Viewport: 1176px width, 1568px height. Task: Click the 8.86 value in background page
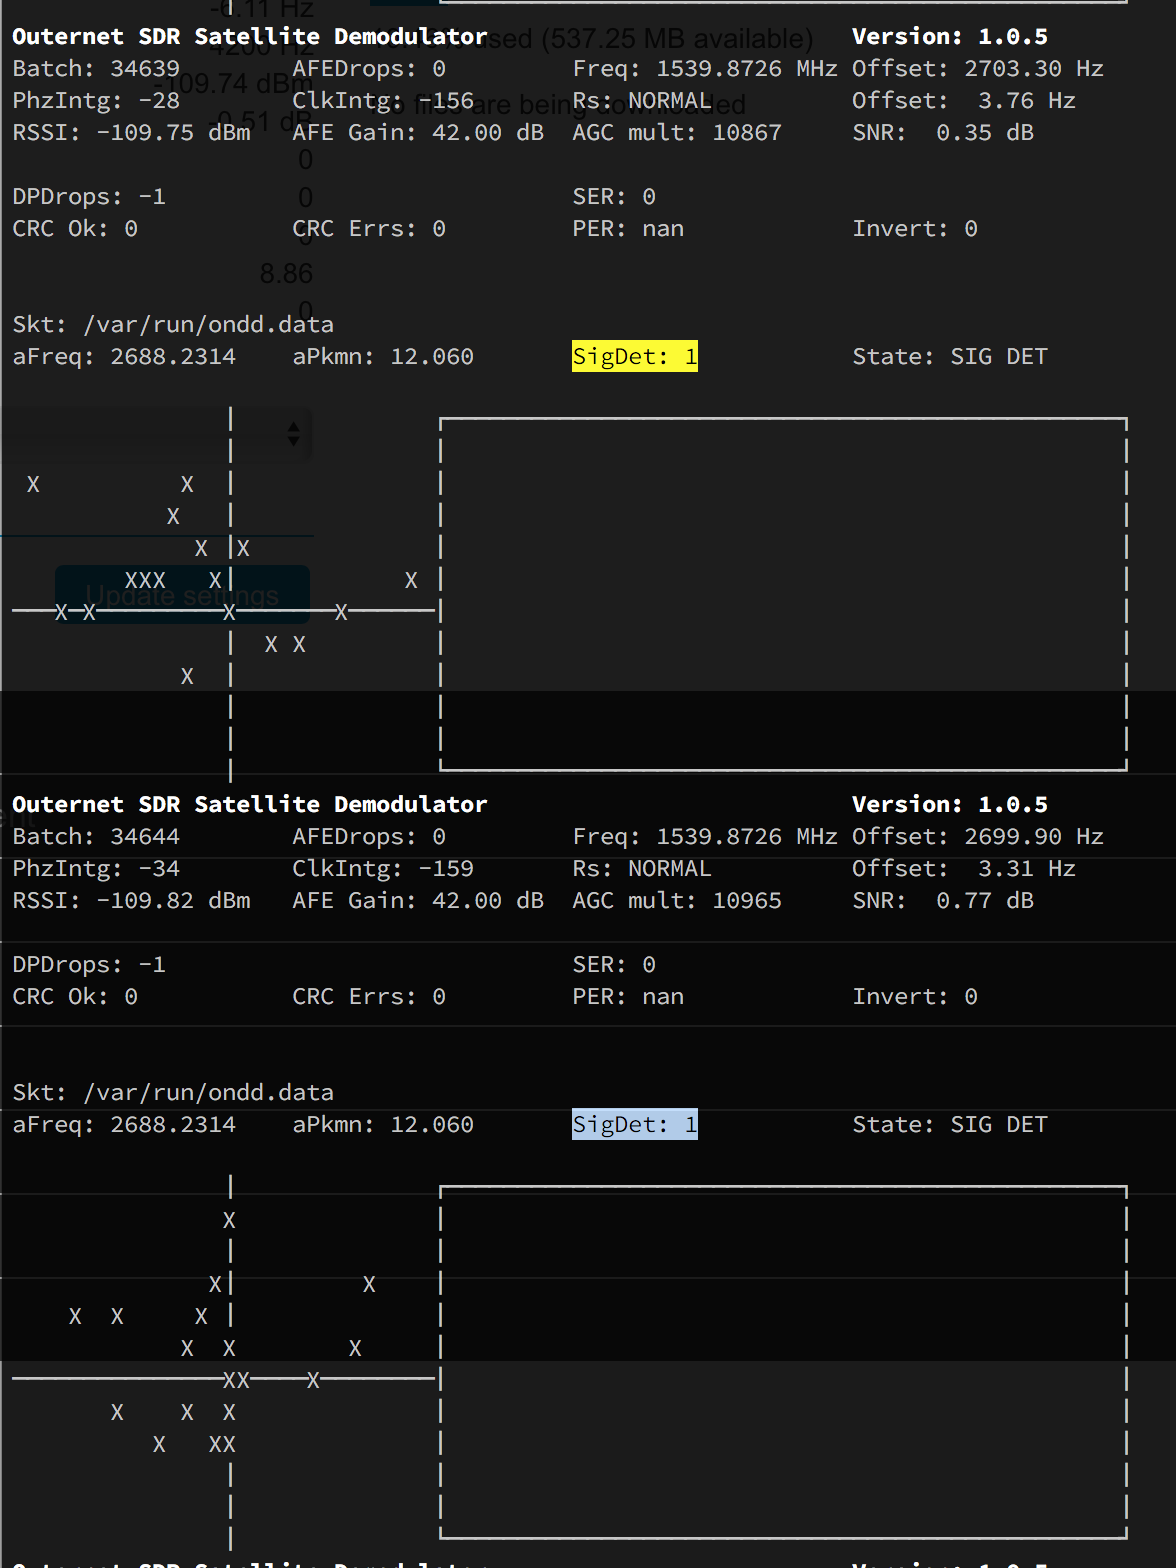point(286,273)
